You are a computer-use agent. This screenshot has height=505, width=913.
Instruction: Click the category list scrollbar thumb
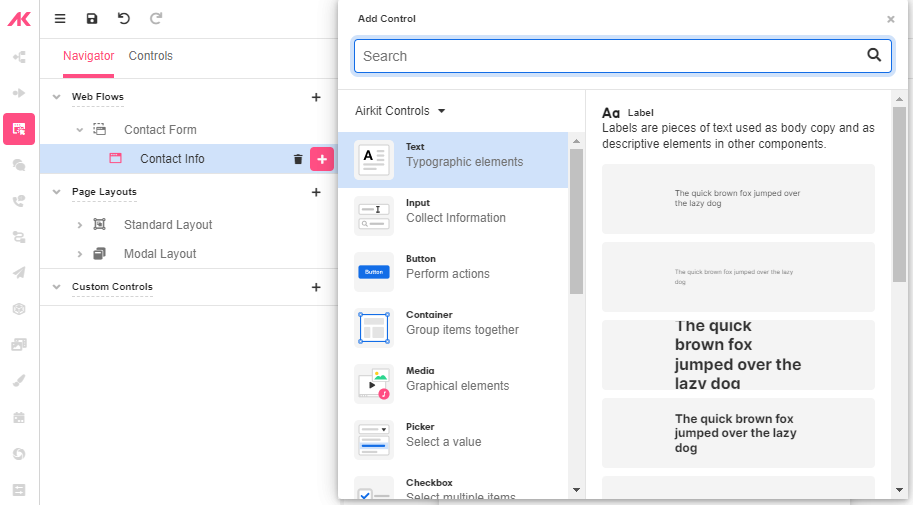[x=576, y=221]
